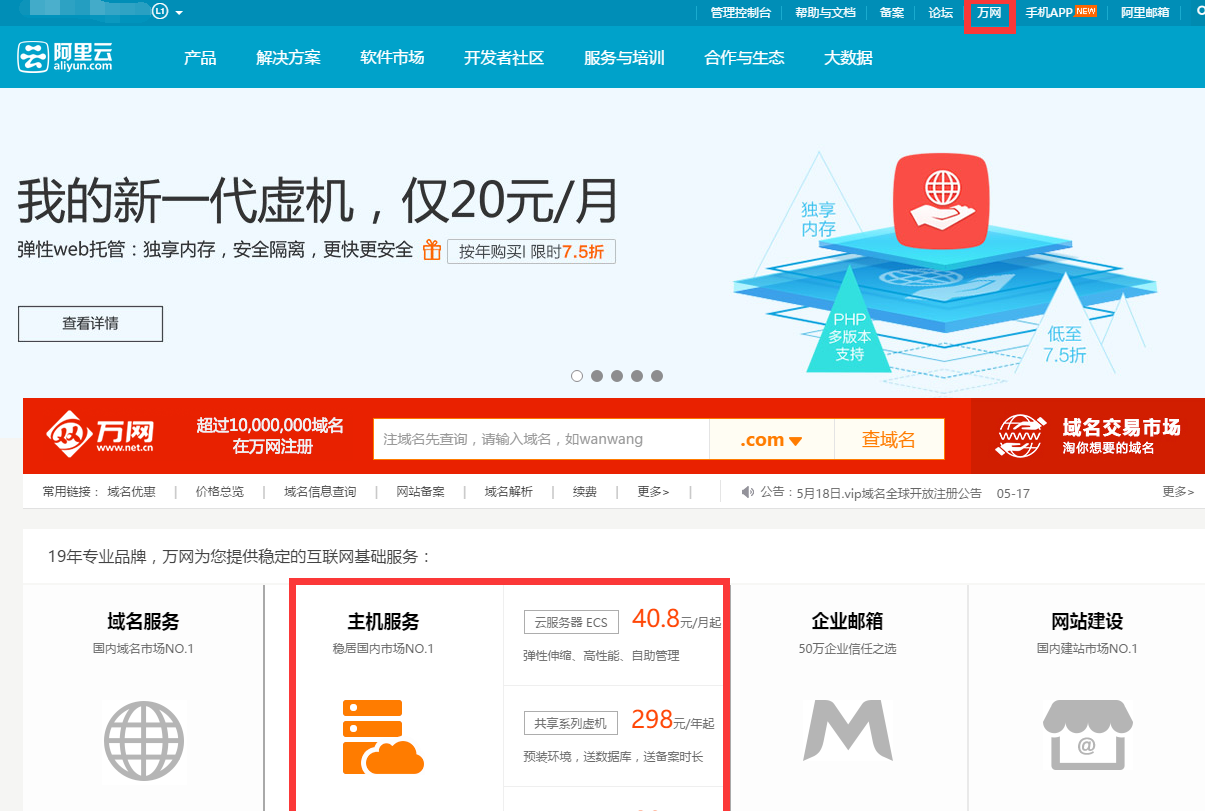Click the grey globe icon under 域名服务
This screenshot has width=1205, height=811.
tap(144, 740)
